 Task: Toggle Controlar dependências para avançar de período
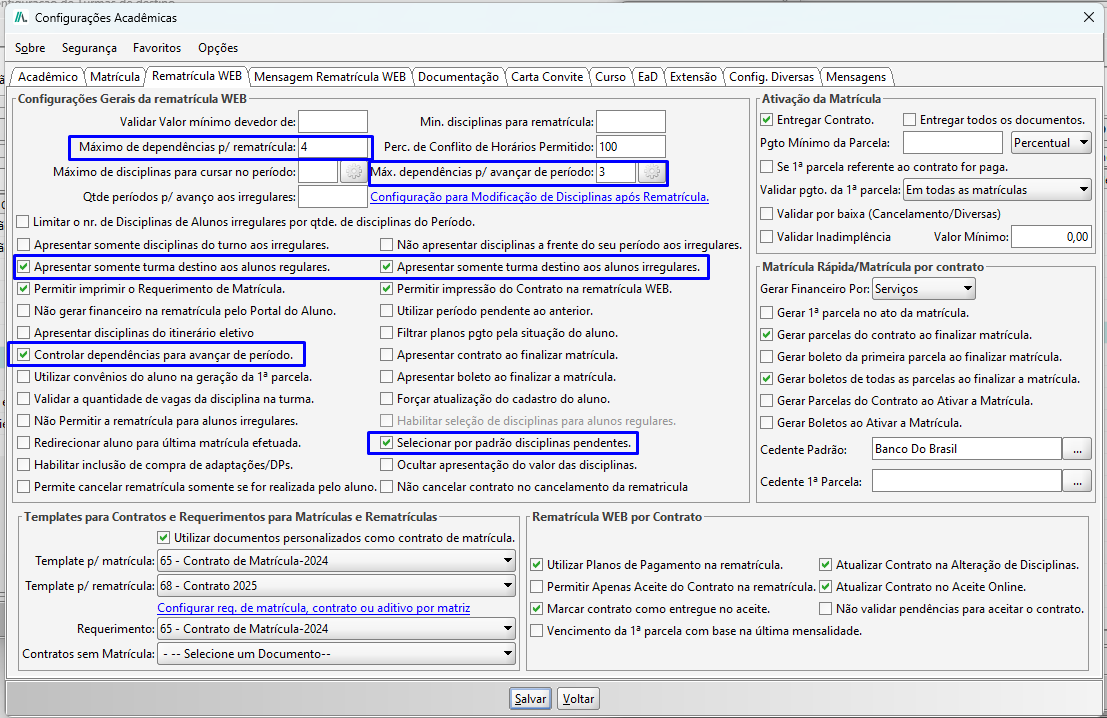[23, 354]
